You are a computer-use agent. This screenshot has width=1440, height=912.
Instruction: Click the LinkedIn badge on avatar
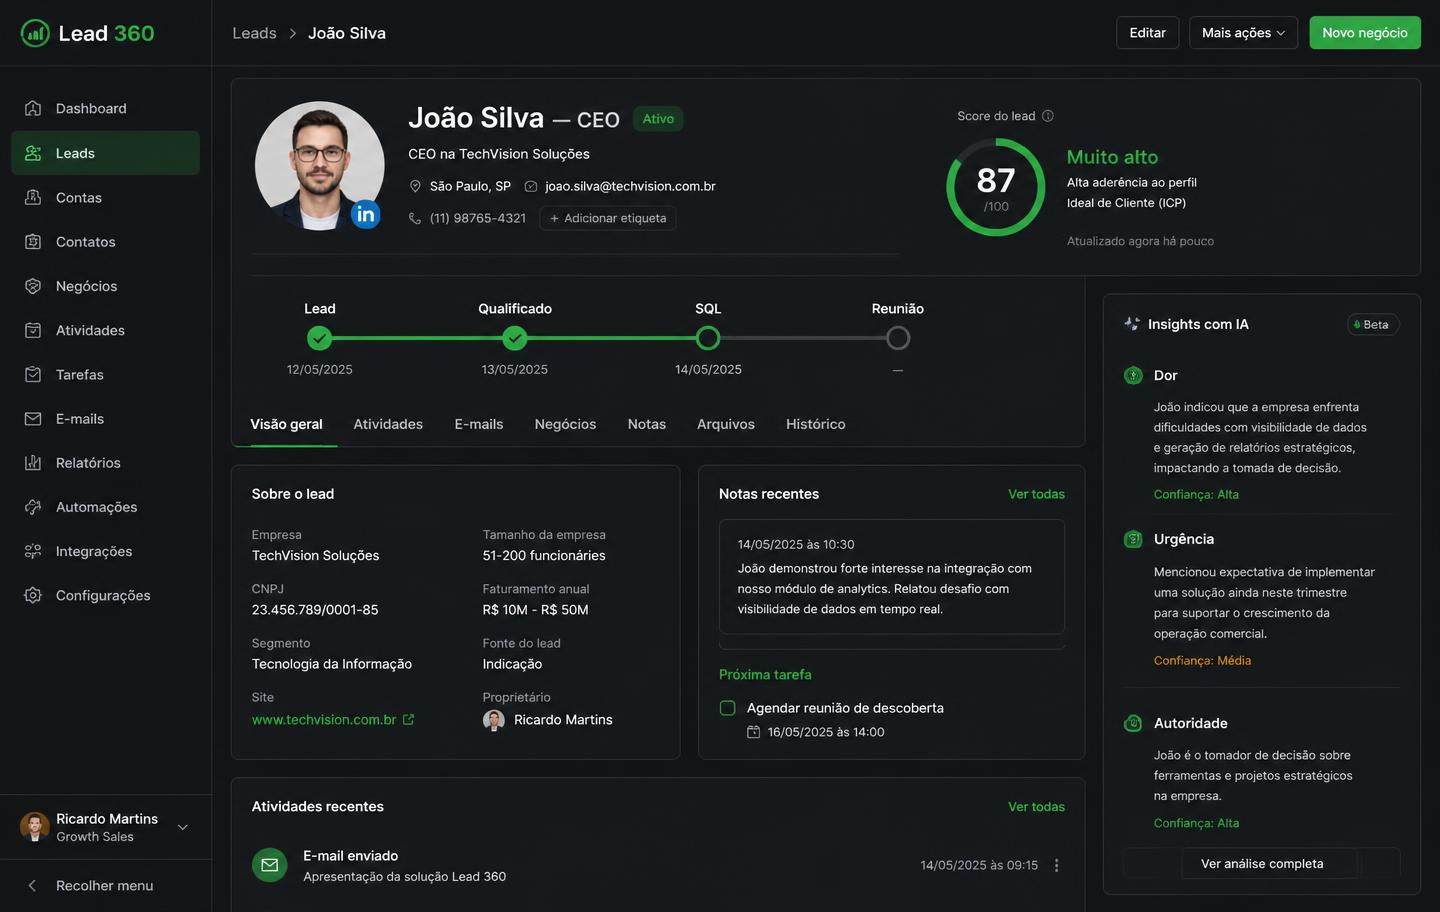365,214
